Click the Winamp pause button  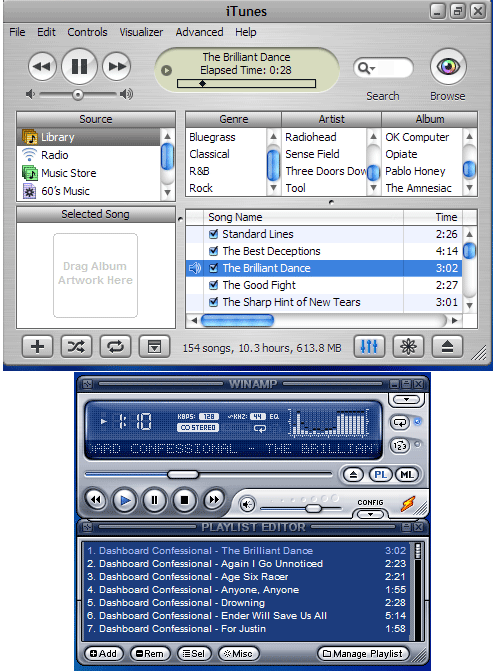pos(155,500)
